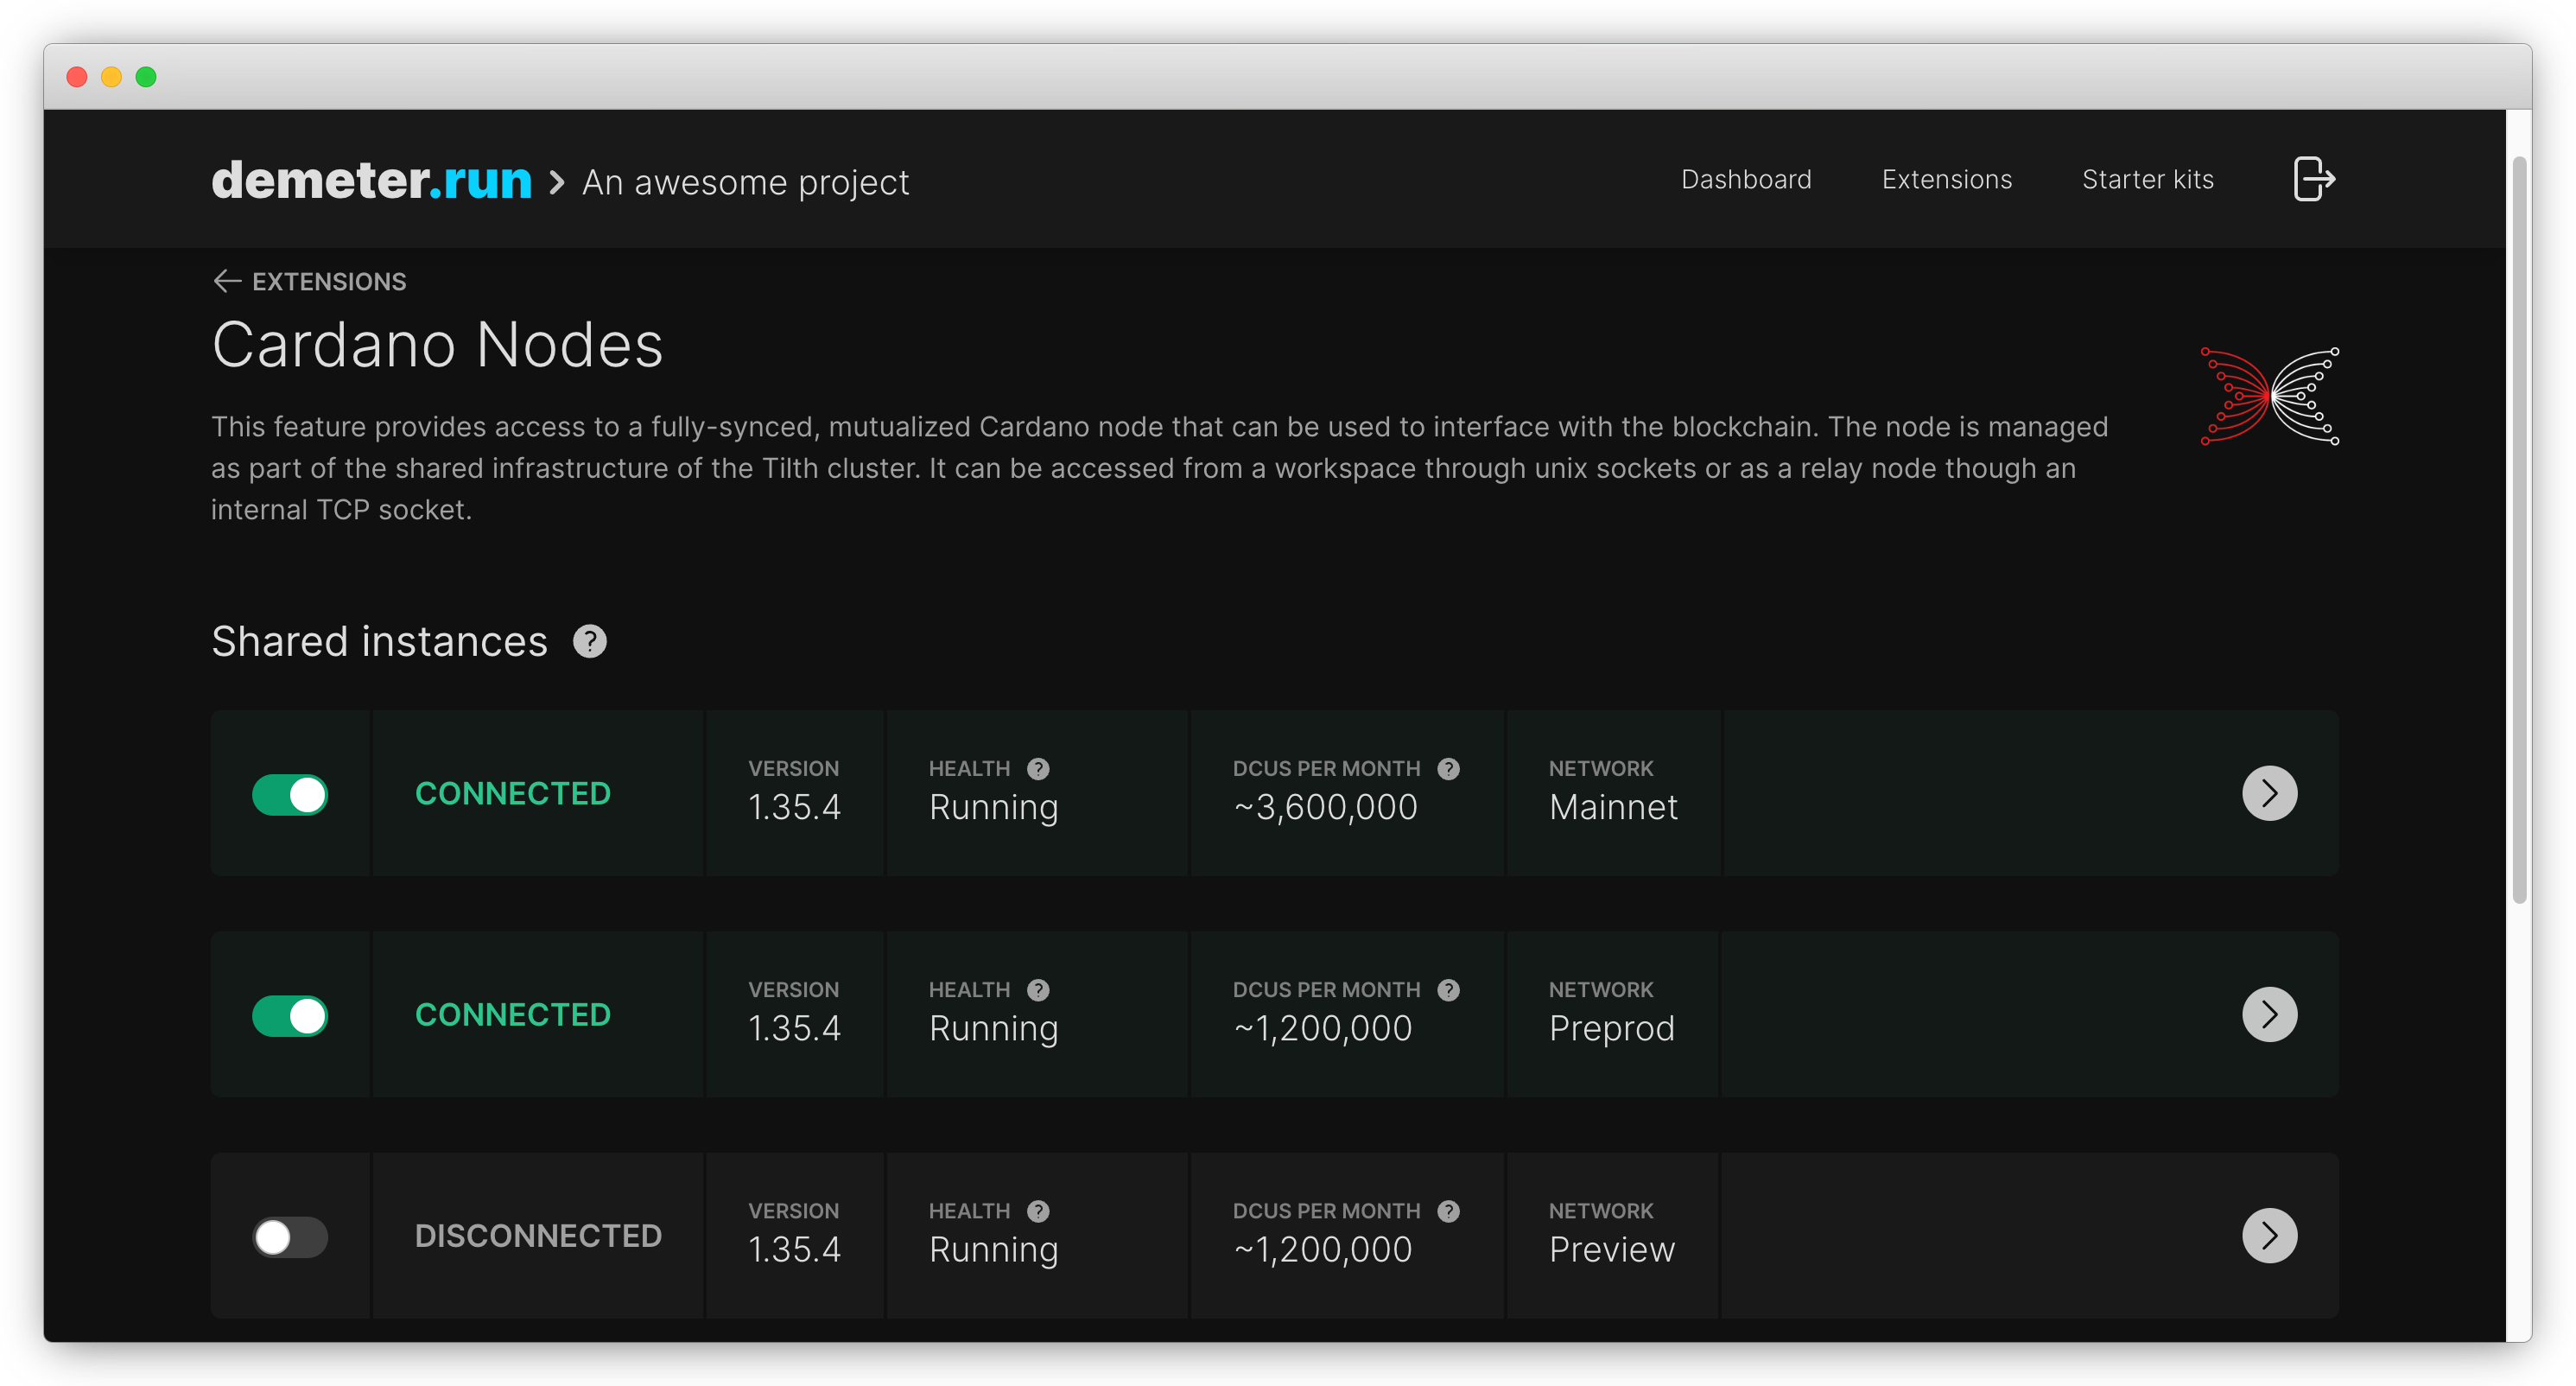Viewport: 2576px width, 1386px height.
Task: Open Preprod instance details via chevron
Action: pyautogui.click(x=2269, y=1015)
